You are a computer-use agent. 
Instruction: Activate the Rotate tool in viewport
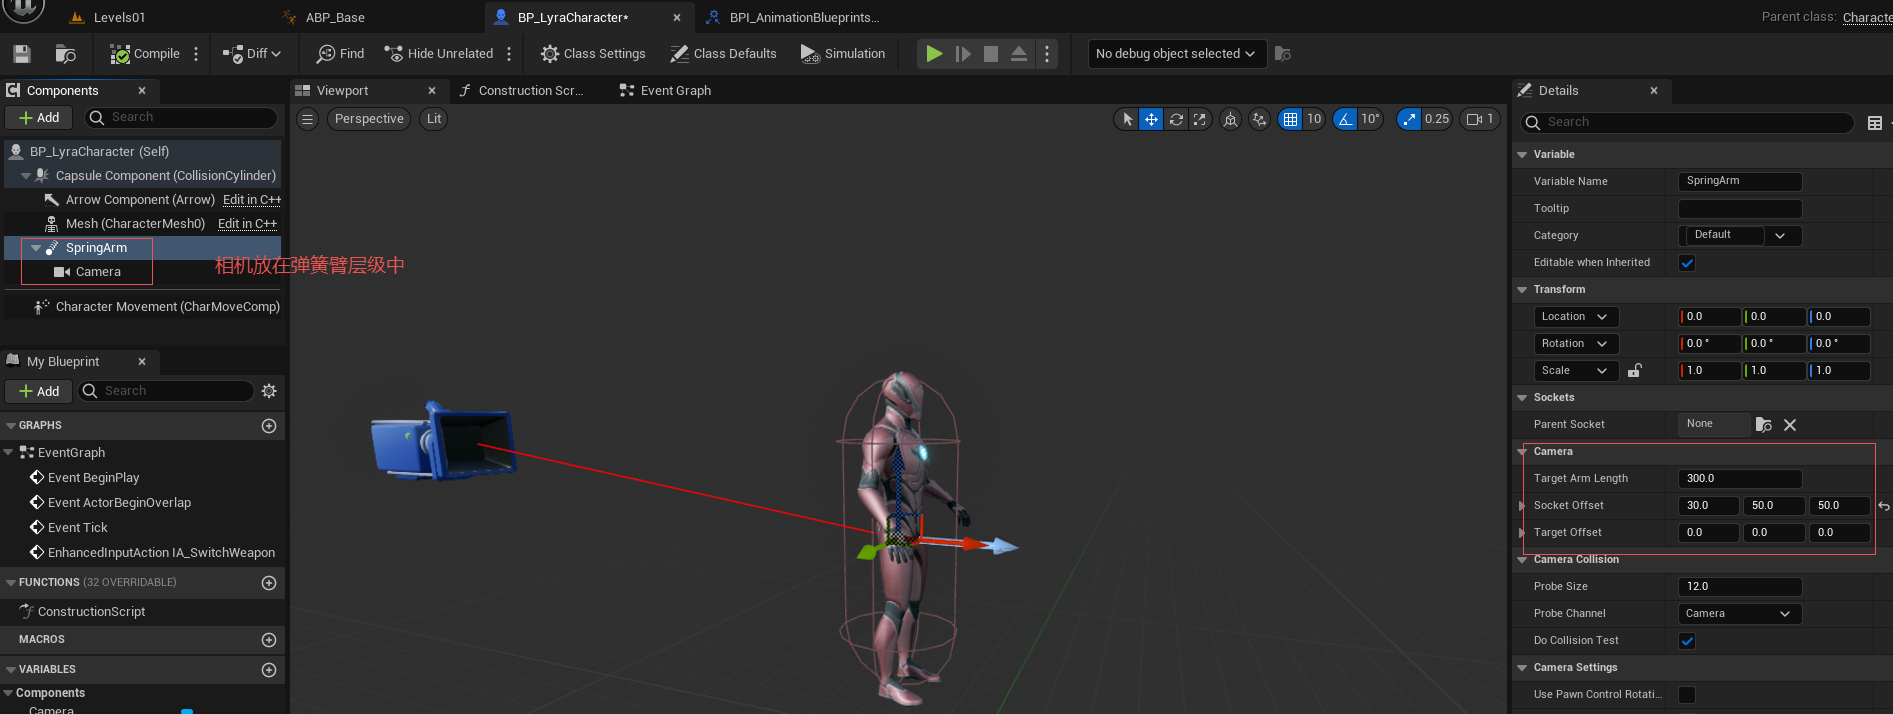click(x=1176, y=119)
